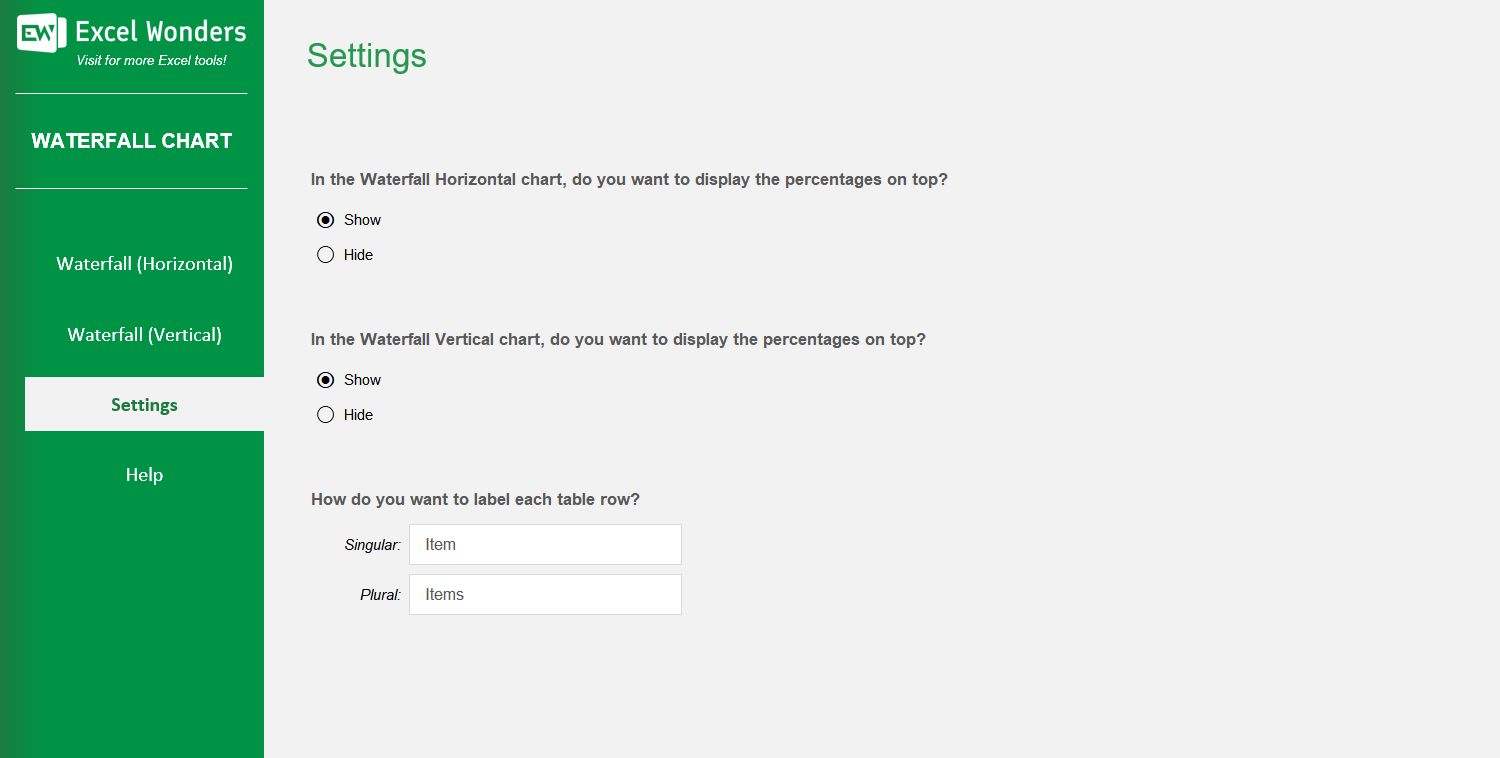
Task: Choose Hide for Vertical chart percentages
Action: (325, 415)
